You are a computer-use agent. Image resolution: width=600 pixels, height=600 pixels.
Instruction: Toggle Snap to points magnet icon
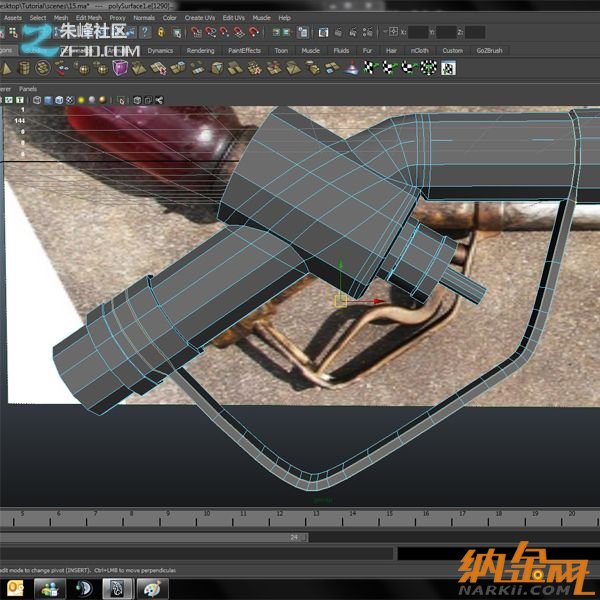[x=225, y=33]
